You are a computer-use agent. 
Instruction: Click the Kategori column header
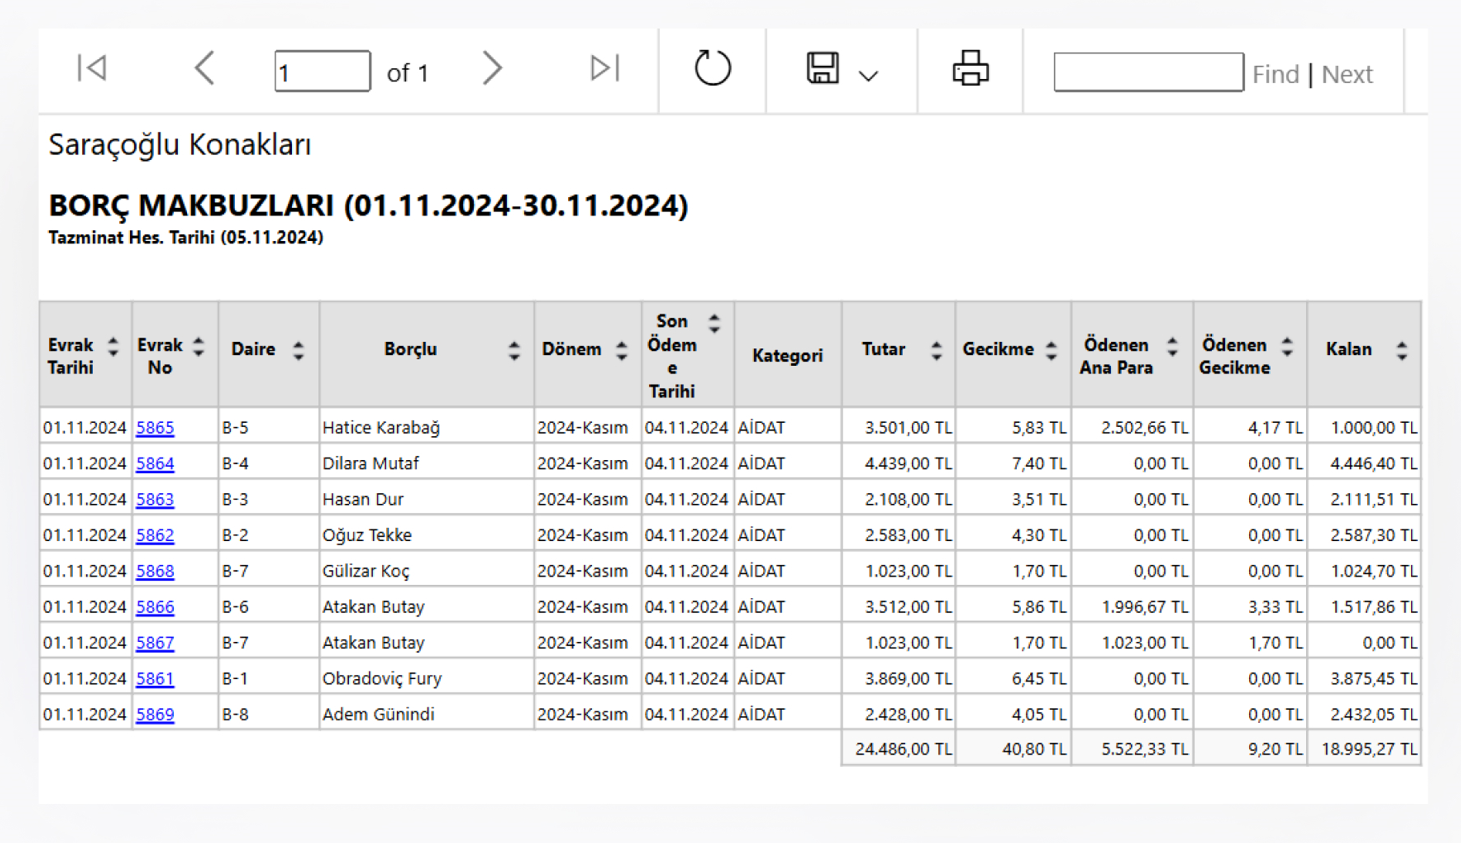point(787,355)
